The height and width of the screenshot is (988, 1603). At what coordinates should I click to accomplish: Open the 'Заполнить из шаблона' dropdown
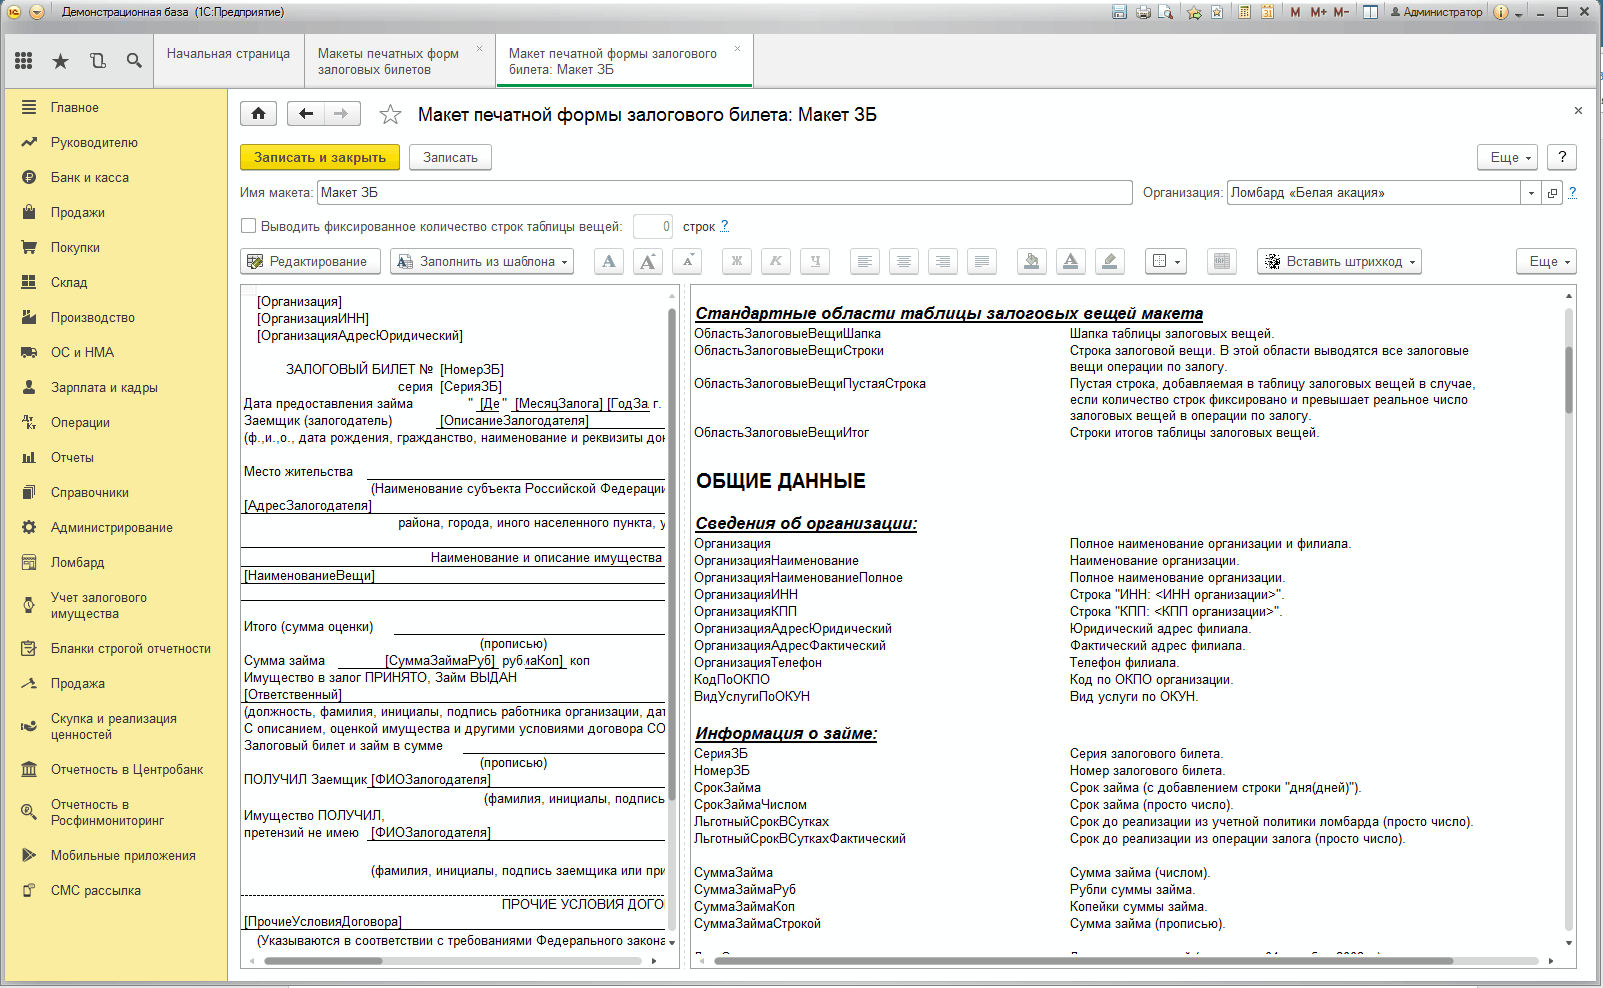click(482, 261)
